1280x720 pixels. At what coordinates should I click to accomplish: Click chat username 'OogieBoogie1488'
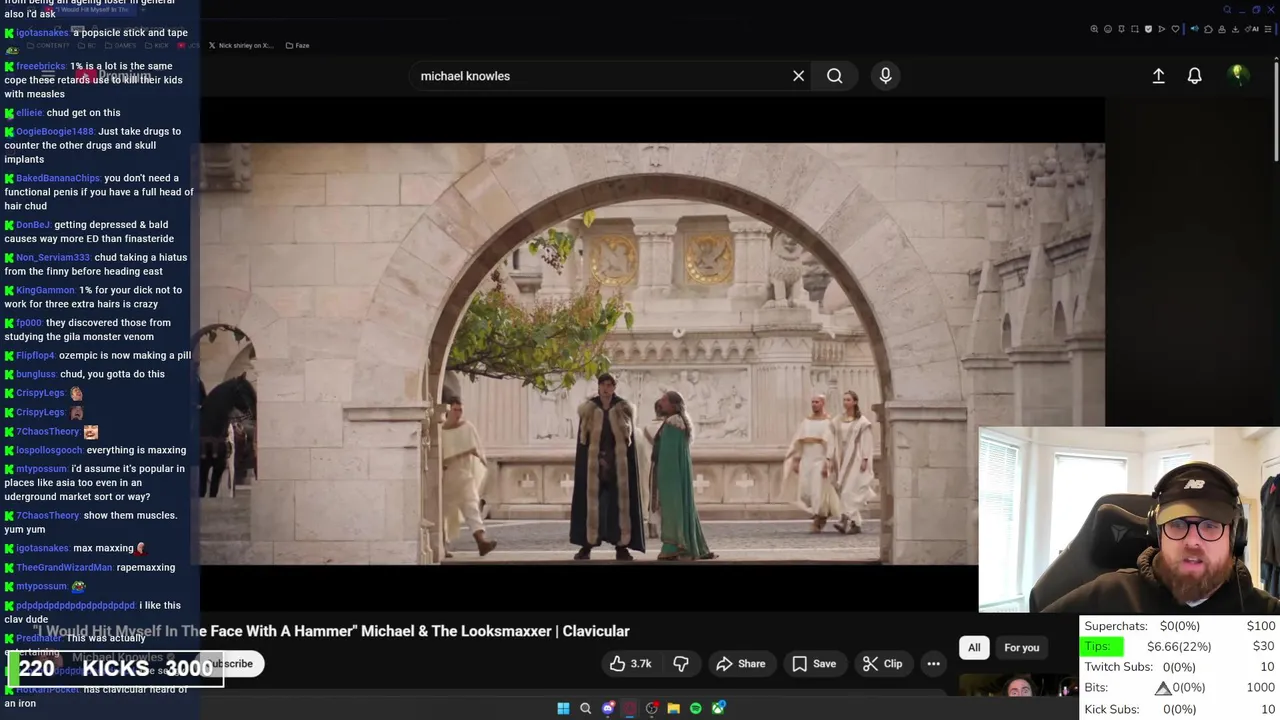tap(54, 131)
